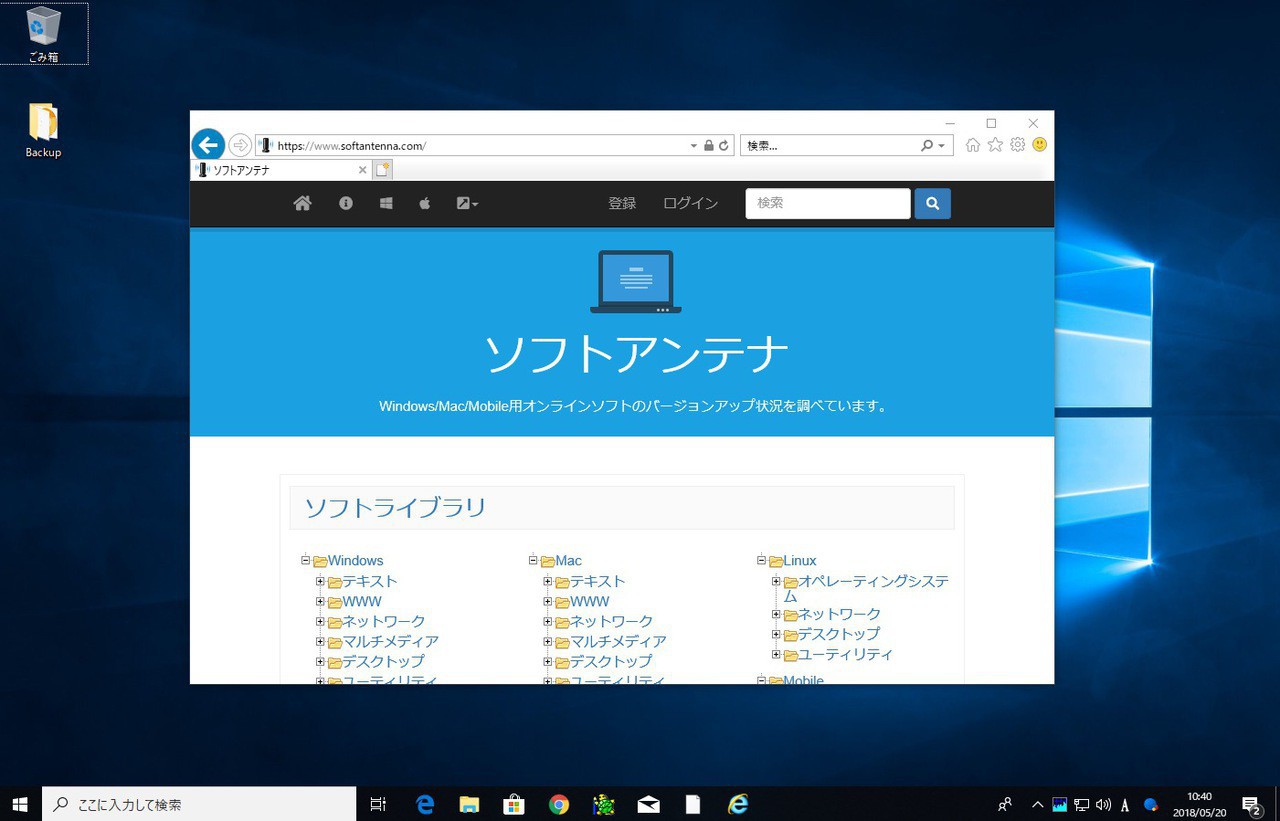Open the WWW link under Windows
The image size is (1280, 821).
[362, 602]
